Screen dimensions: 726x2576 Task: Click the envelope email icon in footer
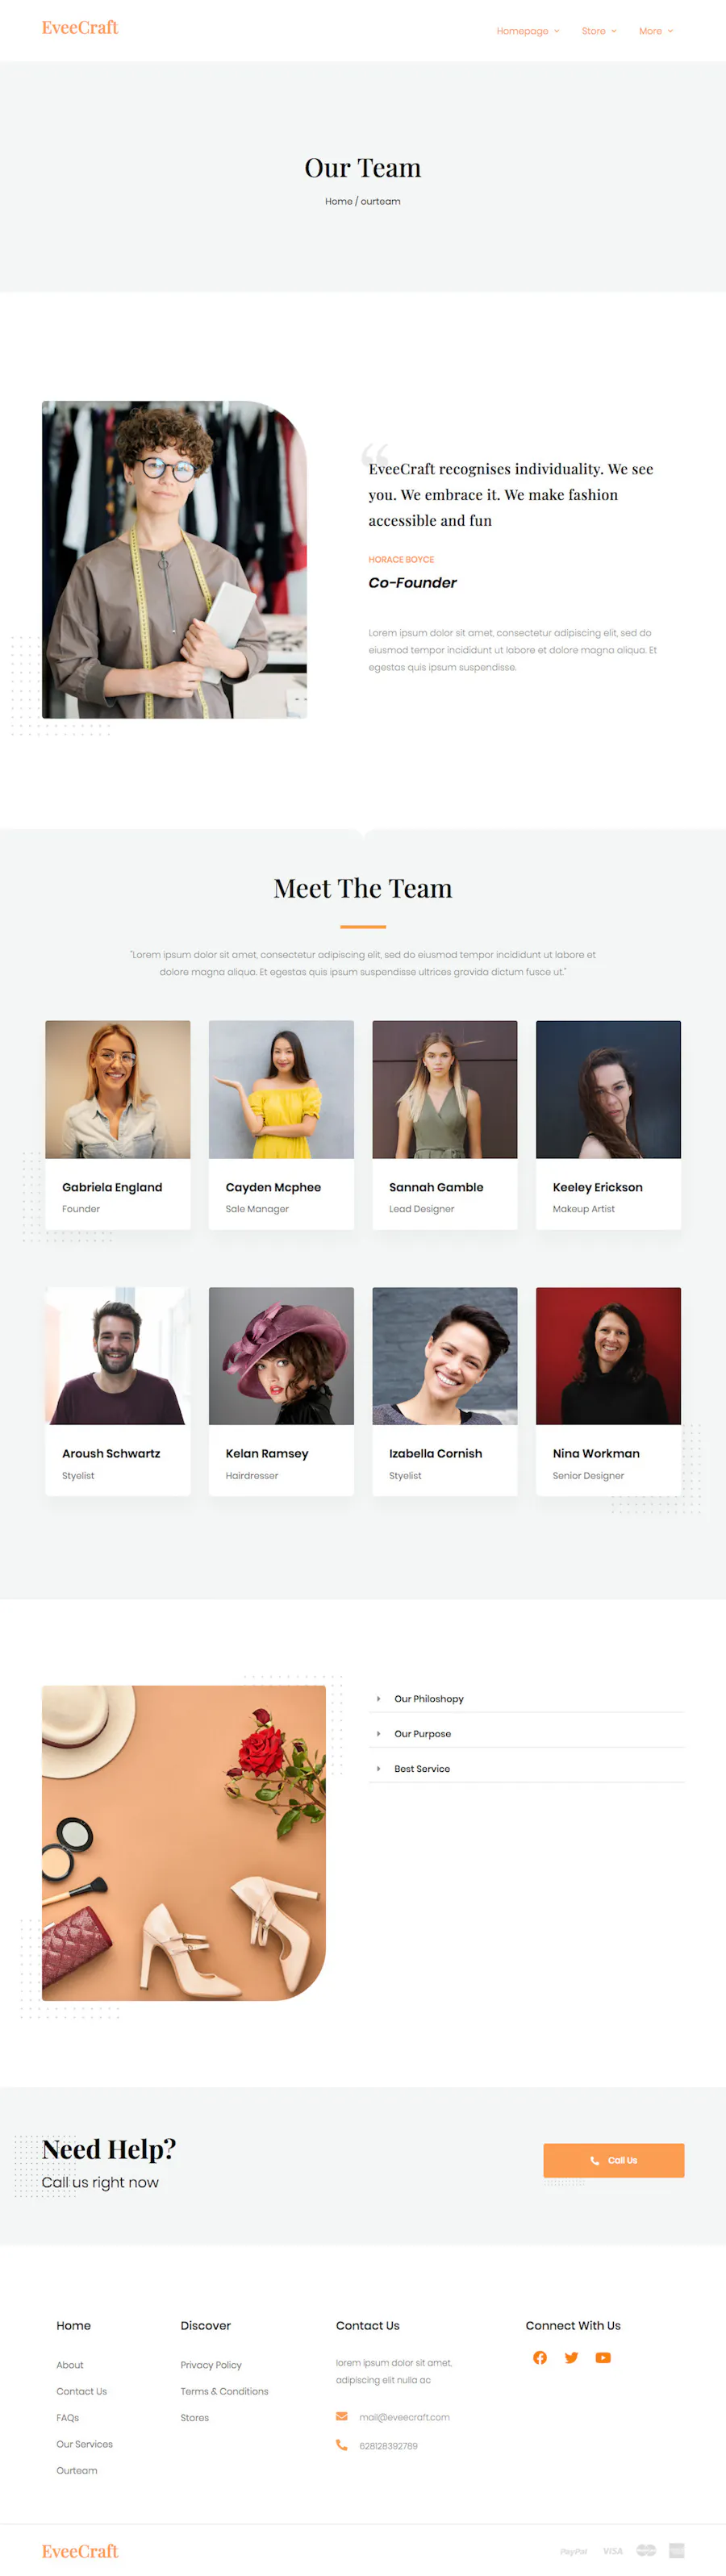(x=342, y=2416)
